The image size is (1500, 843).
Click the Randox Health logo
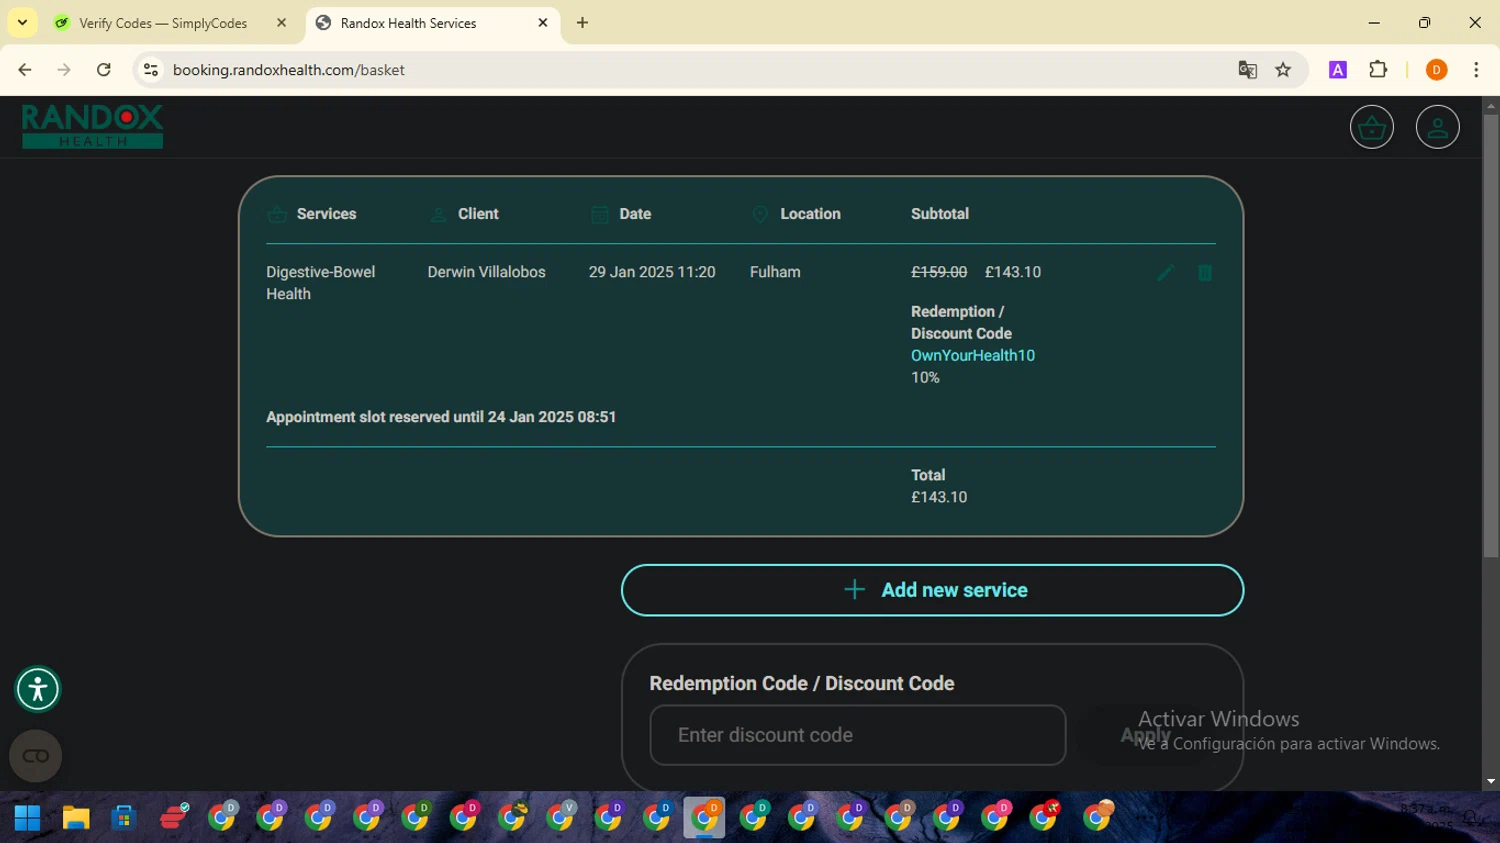pos(92,127)
